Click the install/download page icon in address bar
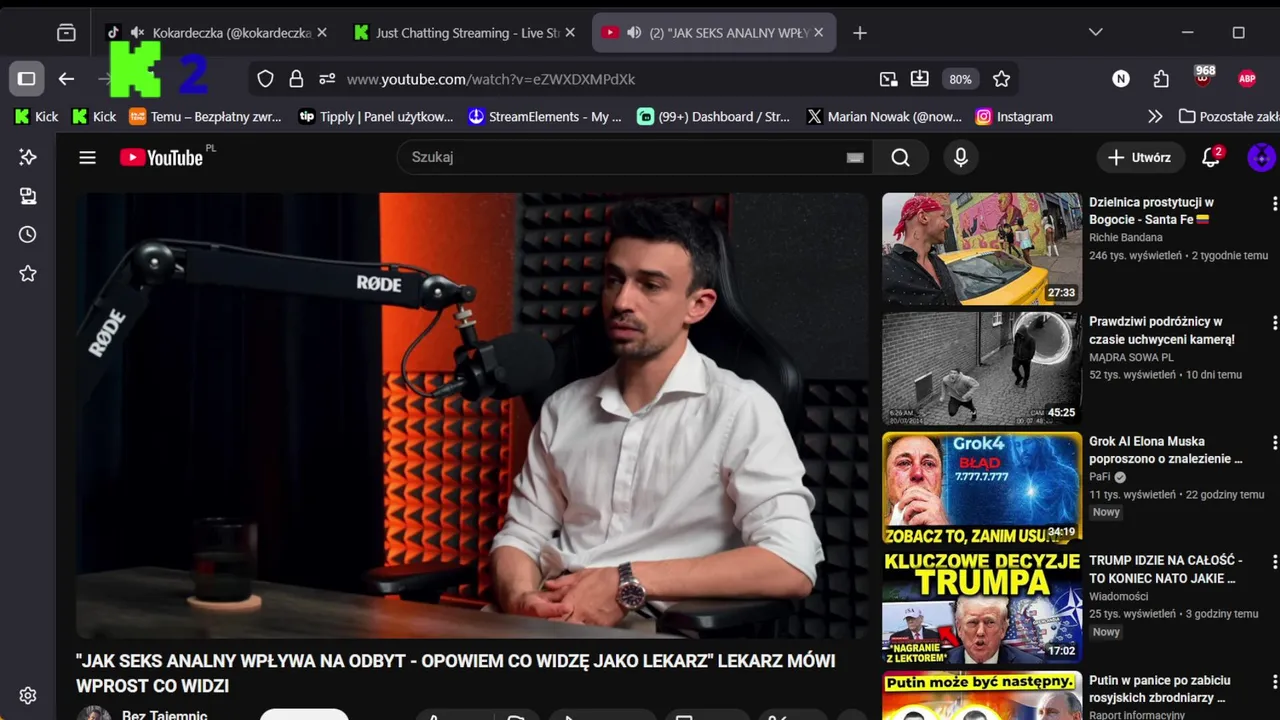 (920, 79)
